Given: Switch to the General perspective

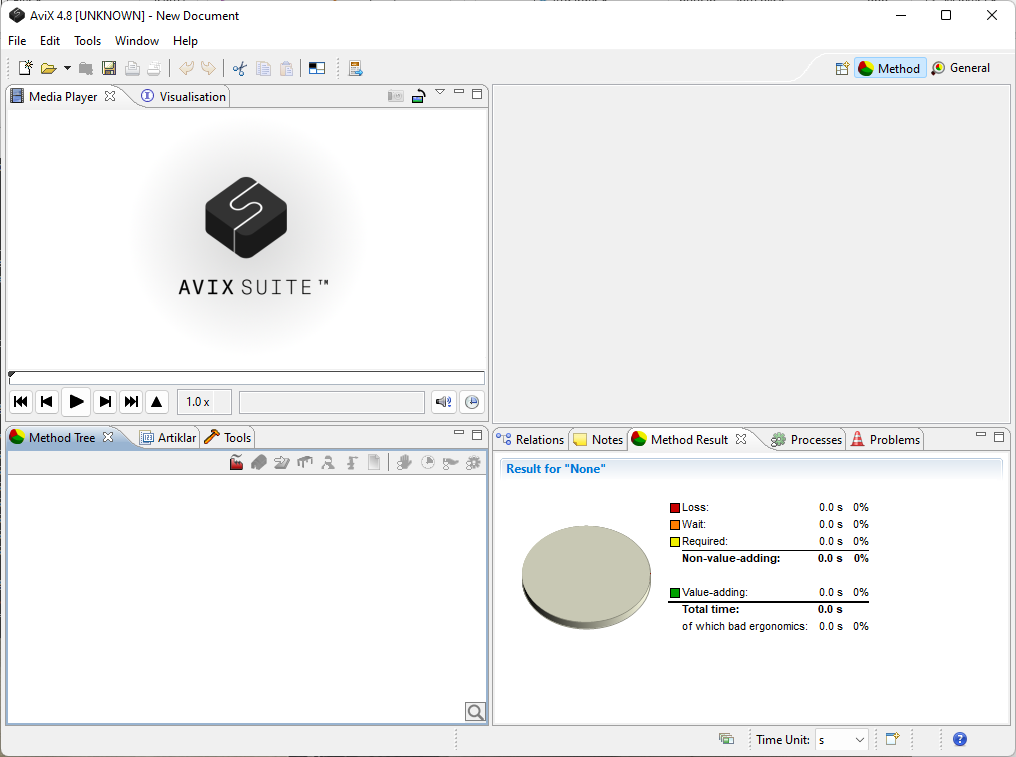Looking at the screenshot, I should pyautogui.click(x=960, y=68).
